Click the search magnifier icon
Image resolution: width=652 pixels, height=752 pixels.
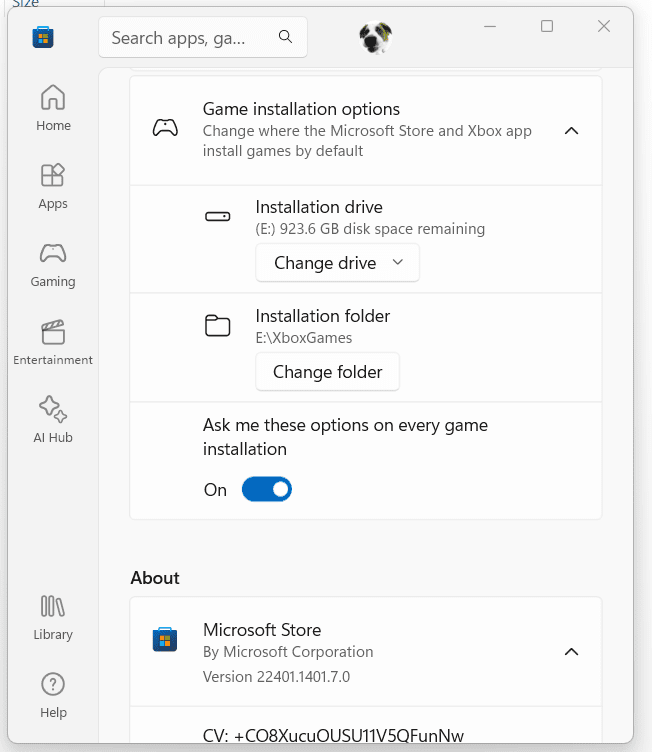[x=285, y=36]
